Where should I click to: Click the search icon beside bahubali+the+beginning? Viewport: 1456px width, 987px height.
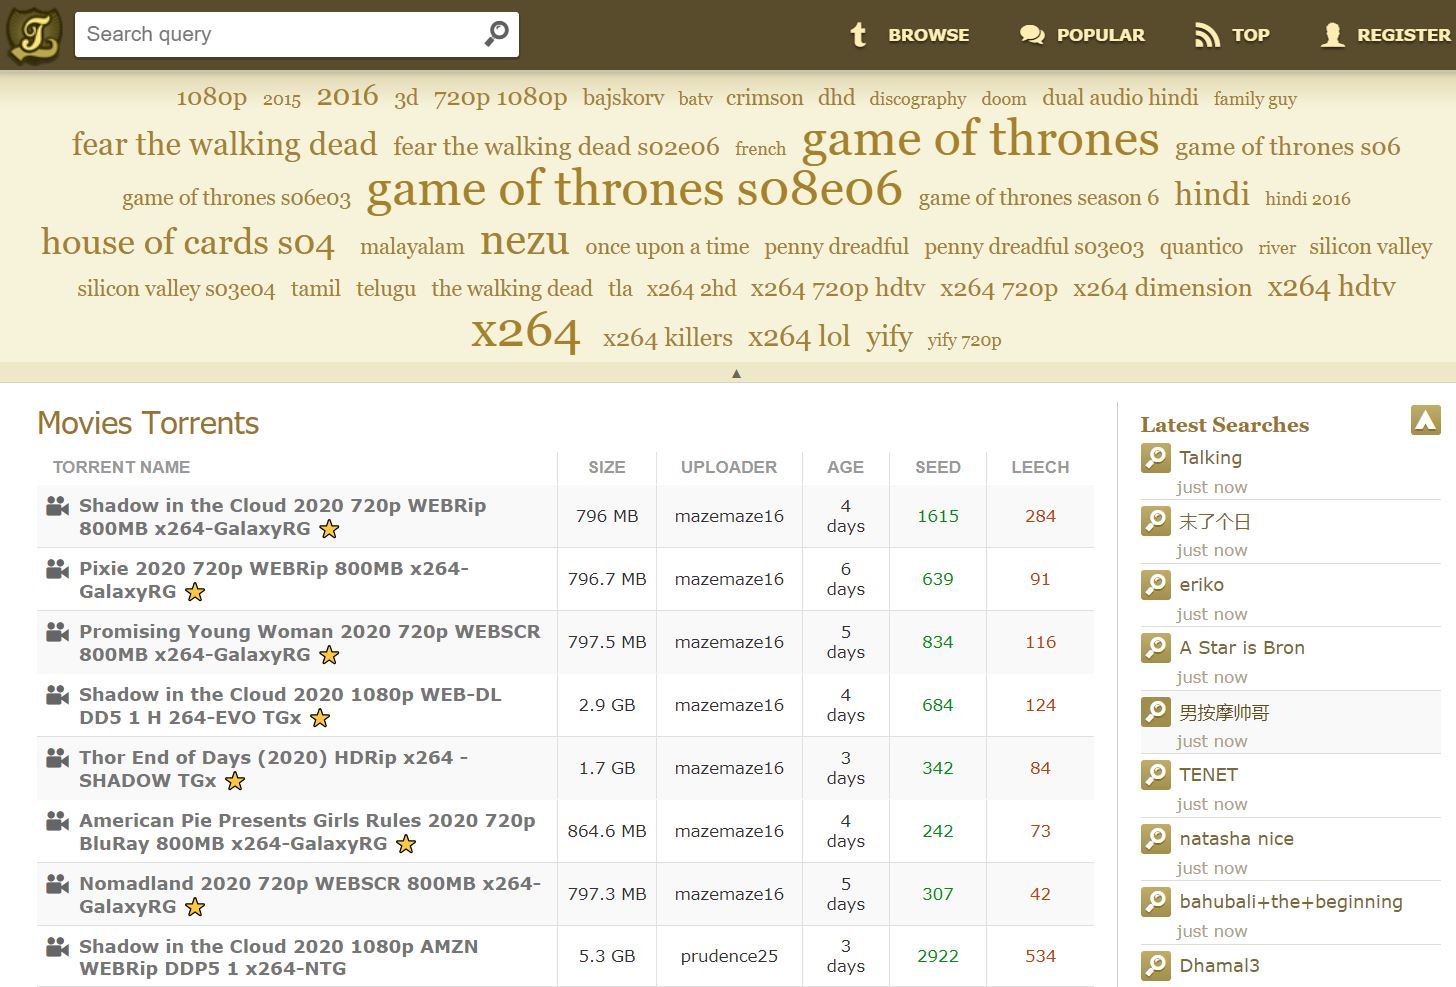pos(1156,902)
